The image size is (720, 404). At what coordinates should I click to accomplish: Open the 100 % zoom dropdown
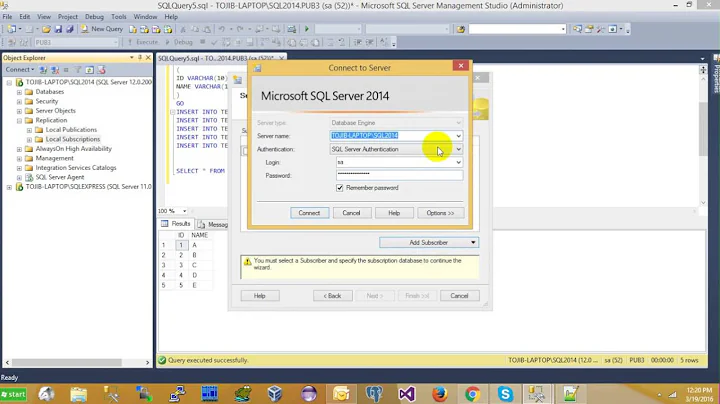point(185,211)
